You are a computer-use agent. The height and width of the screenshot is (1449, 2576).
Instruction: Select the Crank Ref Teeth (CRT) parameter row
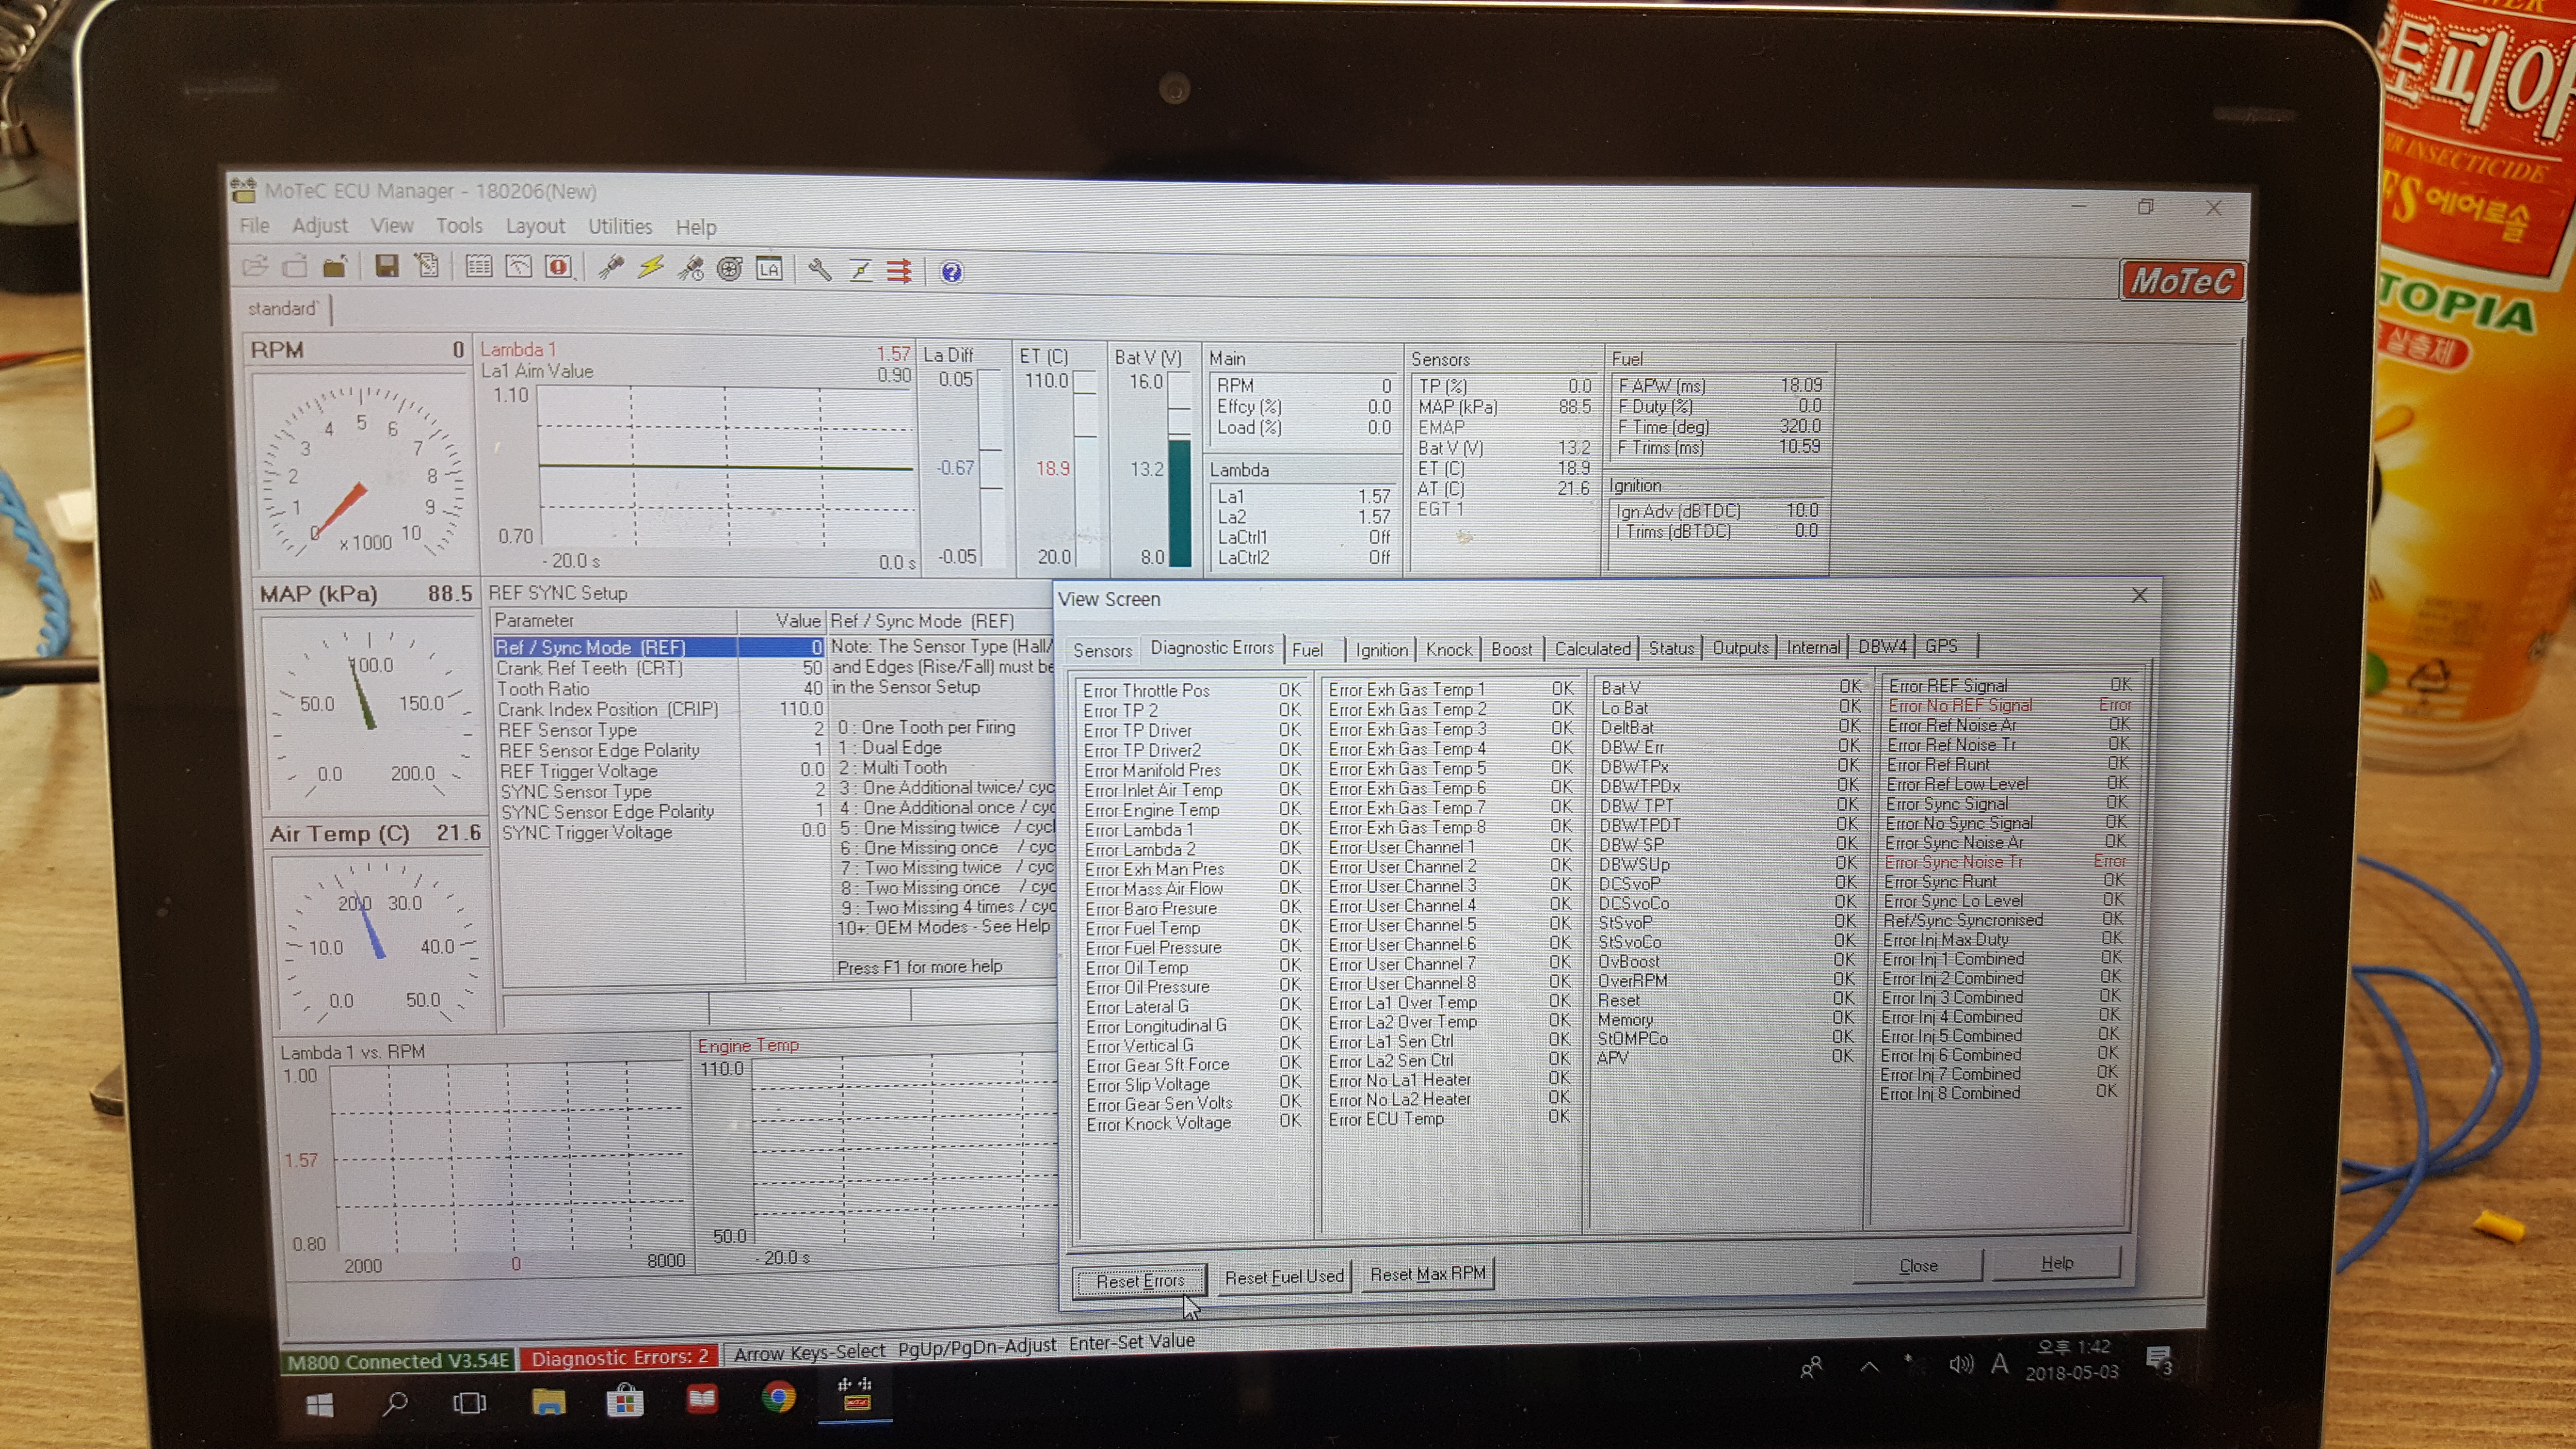tap(659, 668)
